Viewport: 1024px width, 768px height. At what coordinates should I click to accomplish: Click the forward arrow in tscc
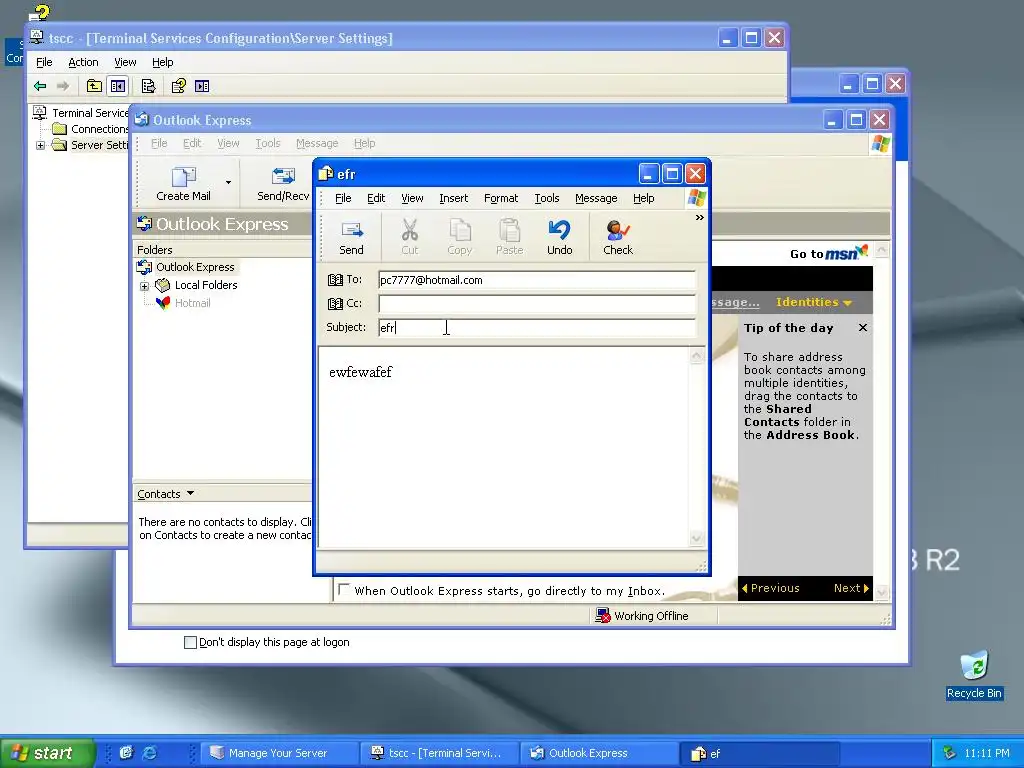(x=63, y=86)
